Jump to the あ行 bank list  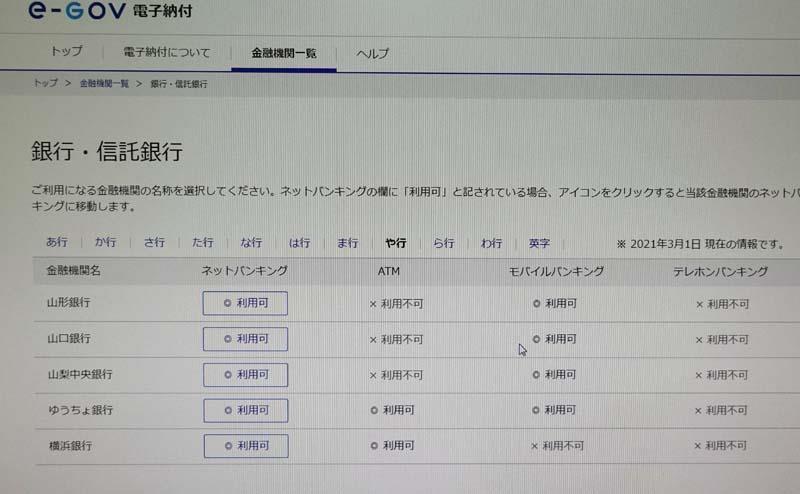57,241
